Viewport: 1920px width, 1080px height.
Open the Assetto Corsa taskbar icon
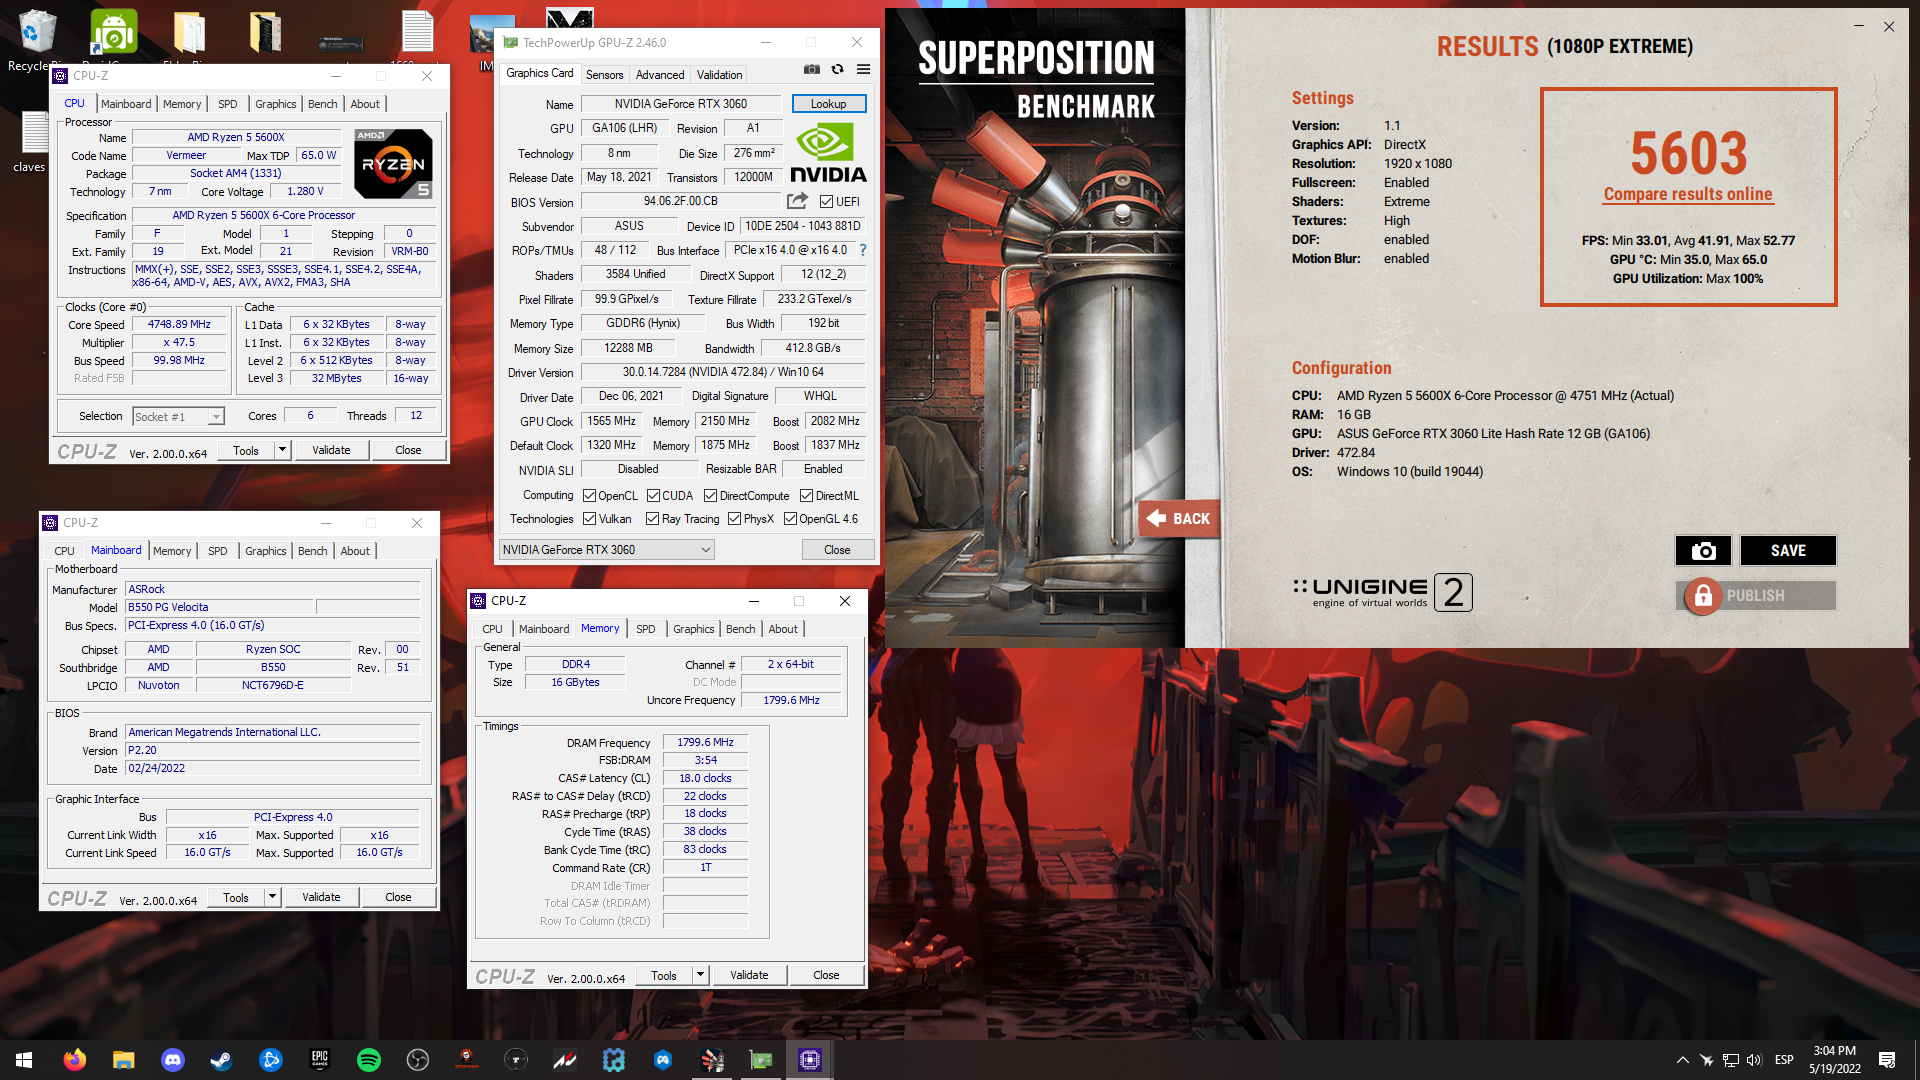(565, 1060)
